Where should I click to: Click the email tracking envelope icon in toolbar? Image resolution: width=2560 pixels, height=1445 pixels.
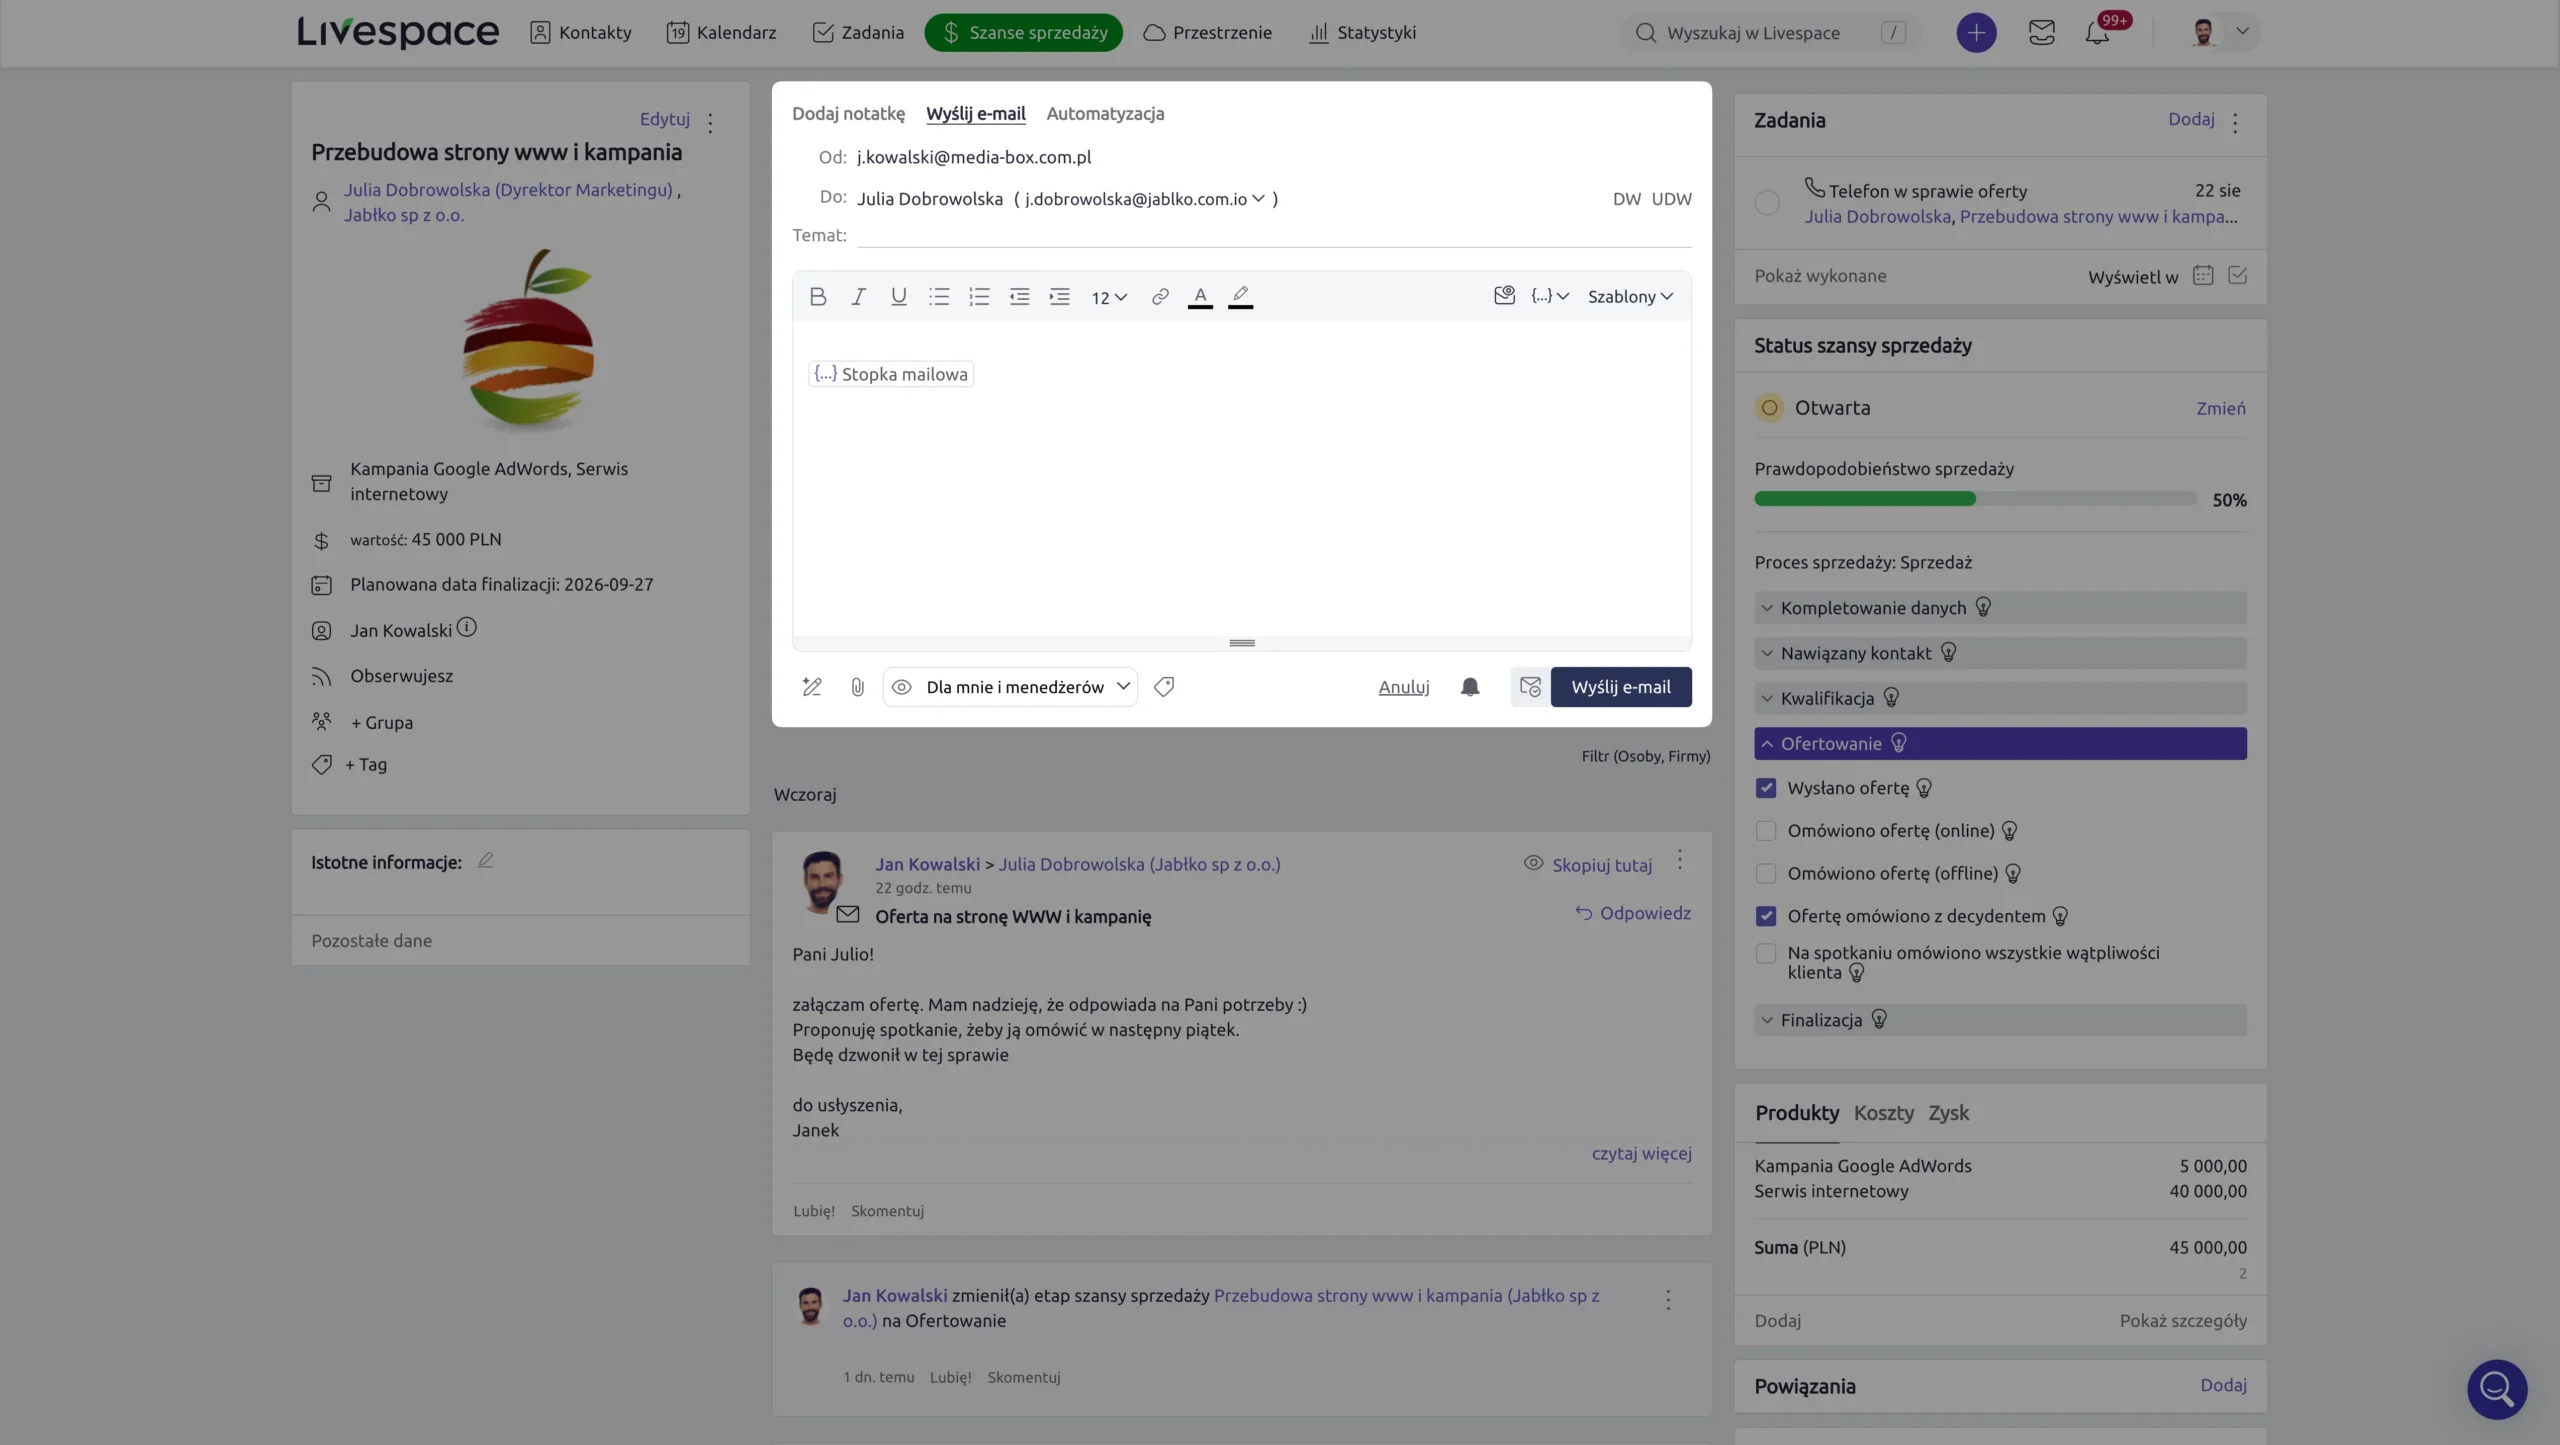(1504, 295)
